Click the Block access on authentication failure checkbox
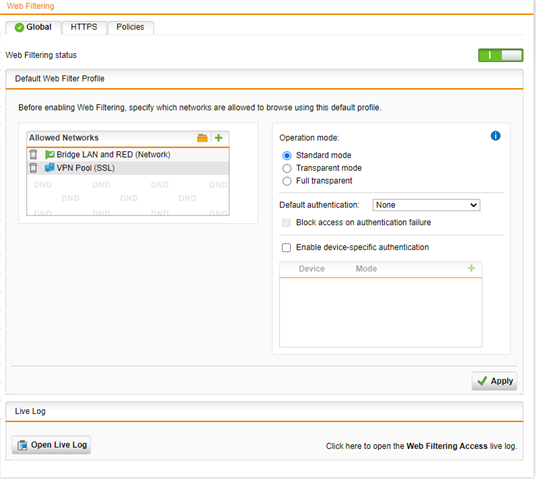 (x=286, y=223)
